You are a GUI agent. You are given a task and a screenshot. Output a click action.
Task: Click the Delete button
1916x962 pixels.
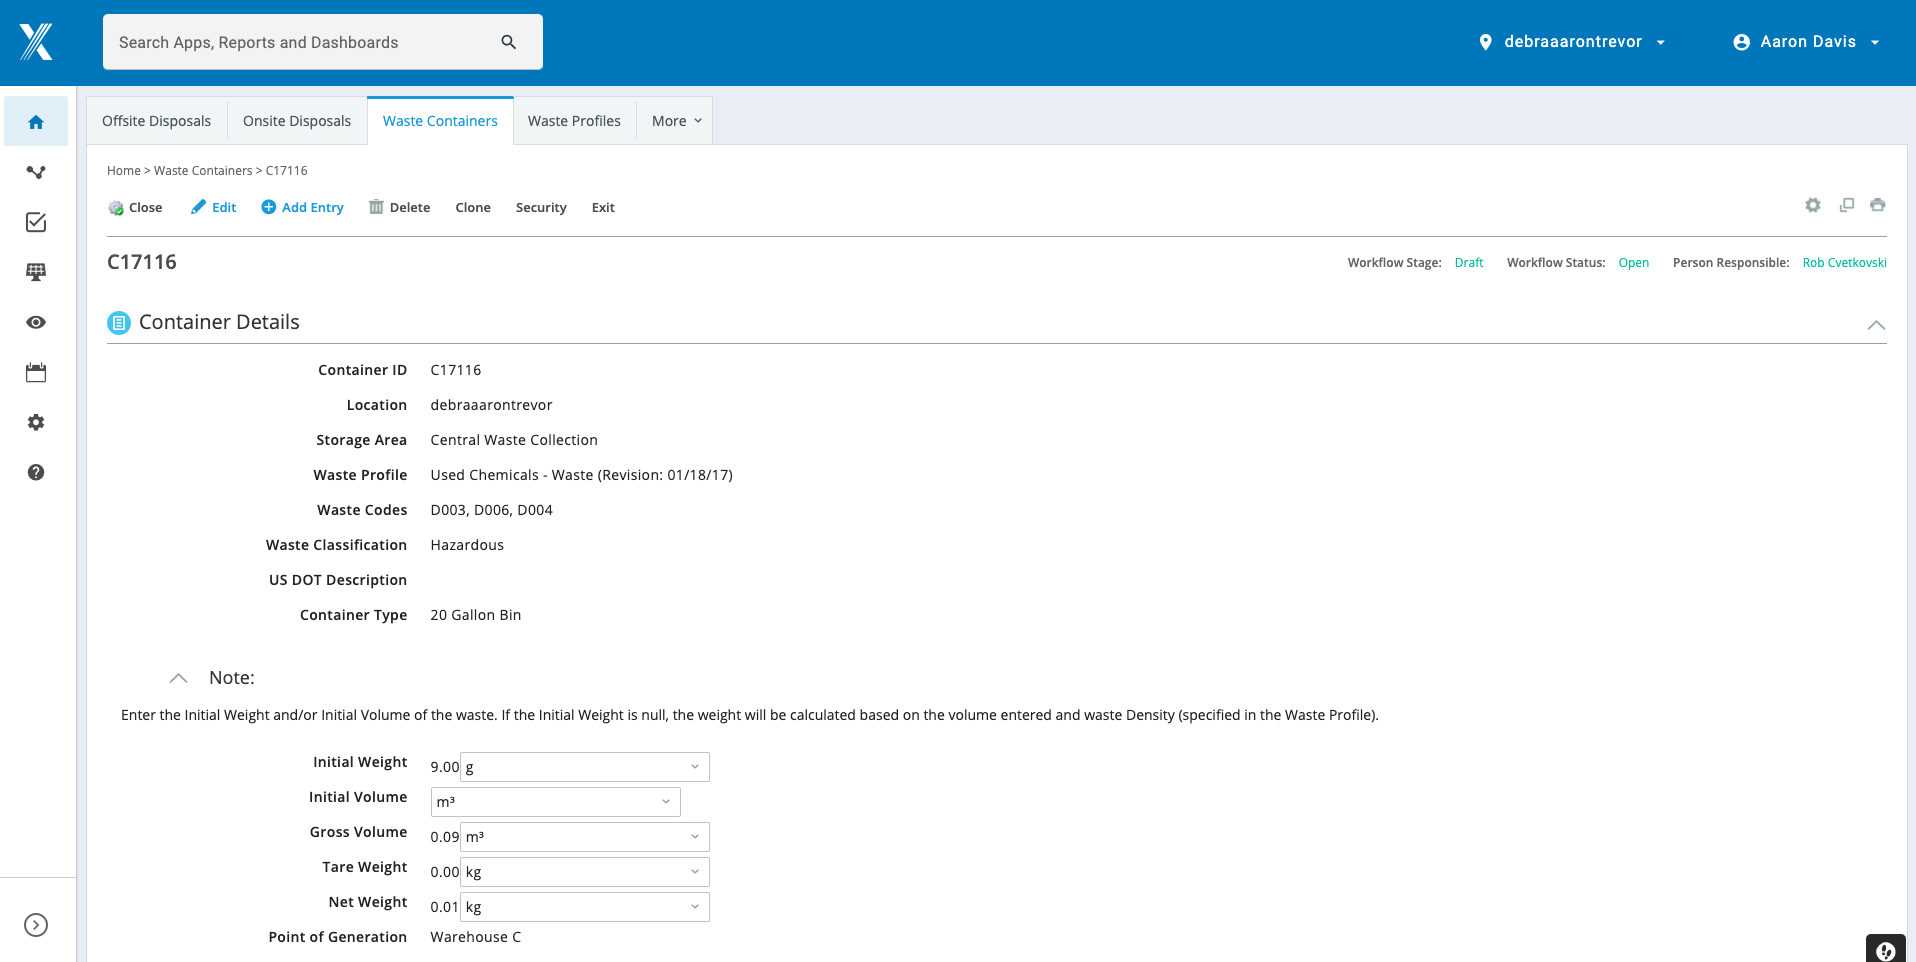(x=400, y=208)
